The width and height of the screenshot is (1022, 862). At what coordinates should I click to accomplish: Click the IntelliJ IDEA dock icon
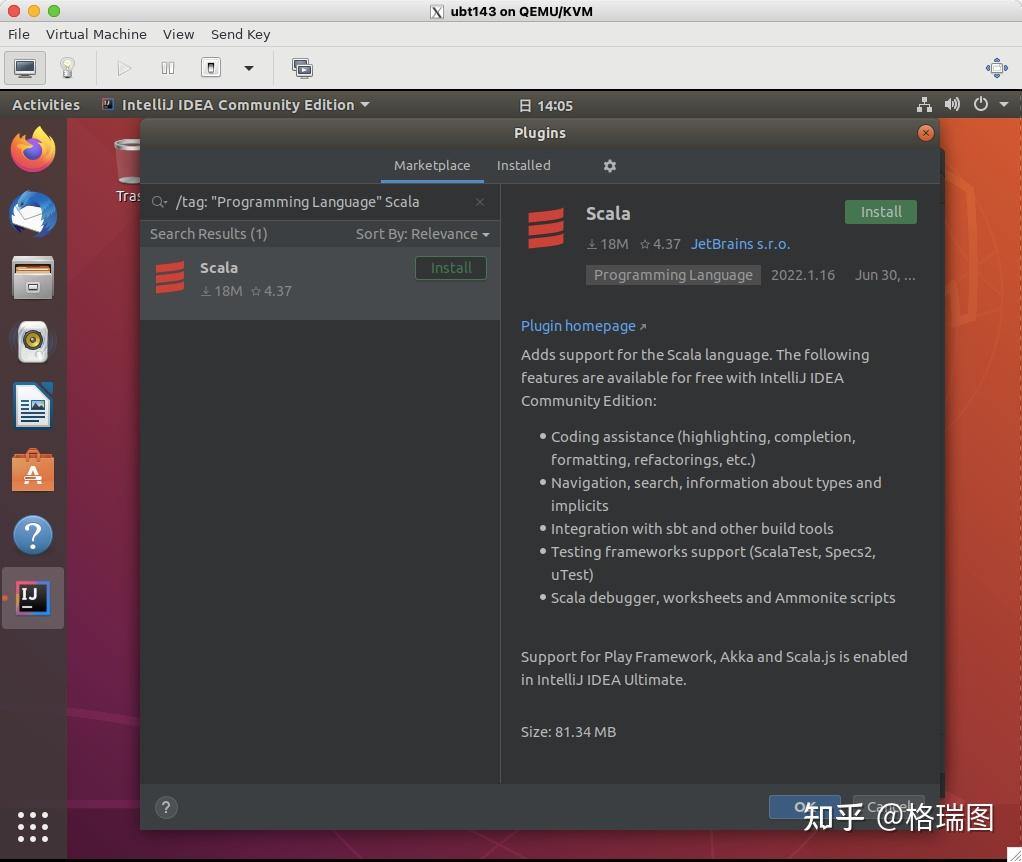(33, 598)
